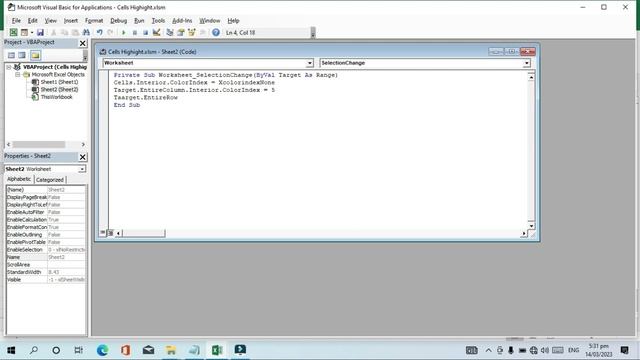Select the ScrollArea property field
The width and height of the screenshot is (640, 360).
67,264
